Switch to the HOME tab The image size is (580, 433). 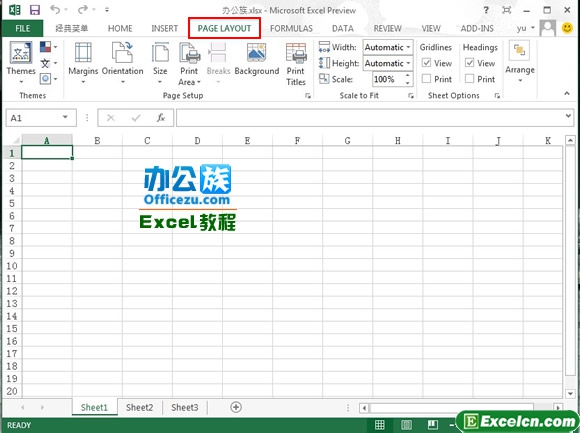point(120,28)
